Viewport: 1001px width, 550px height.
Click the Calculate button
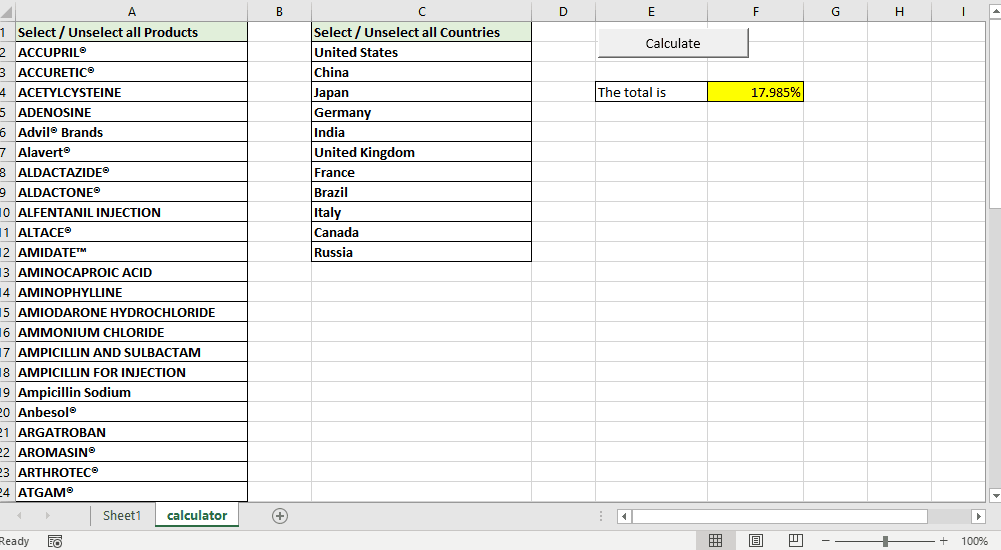(673, 43)
